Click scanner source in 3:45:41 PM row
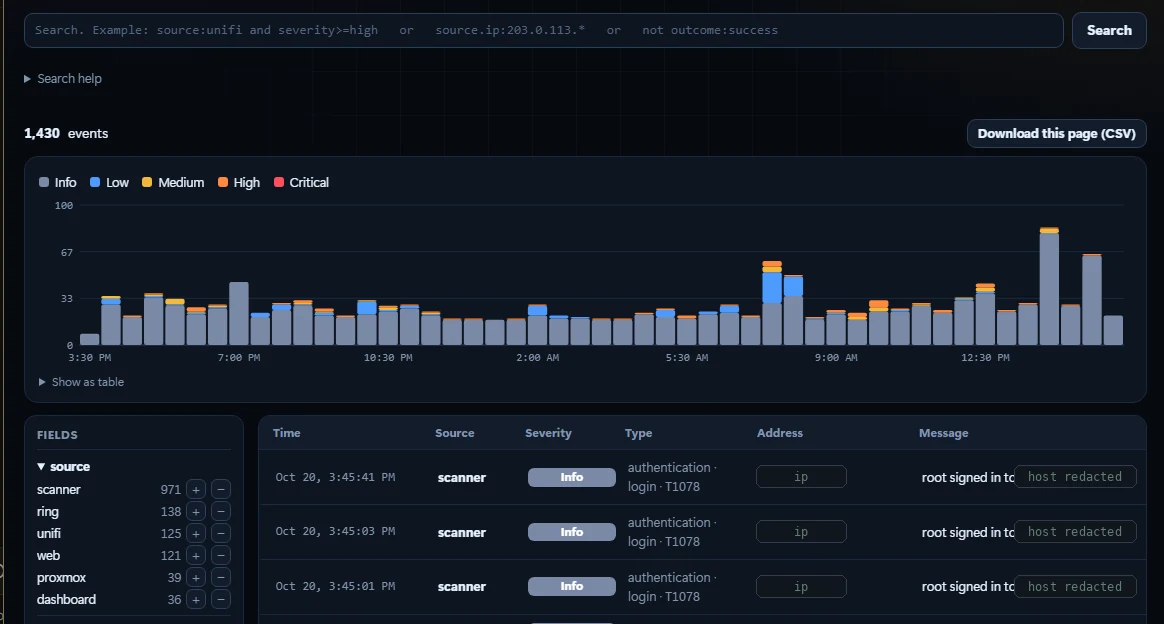Viewport: 1164px width, 624px height. (x=462, y=478)
